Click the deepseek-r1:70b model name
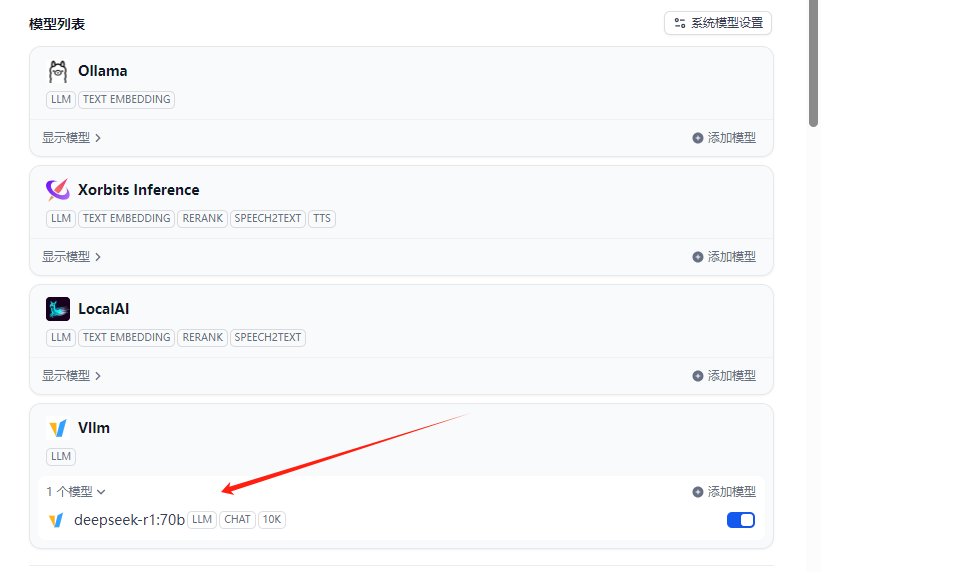 click(x=129, y=520)
